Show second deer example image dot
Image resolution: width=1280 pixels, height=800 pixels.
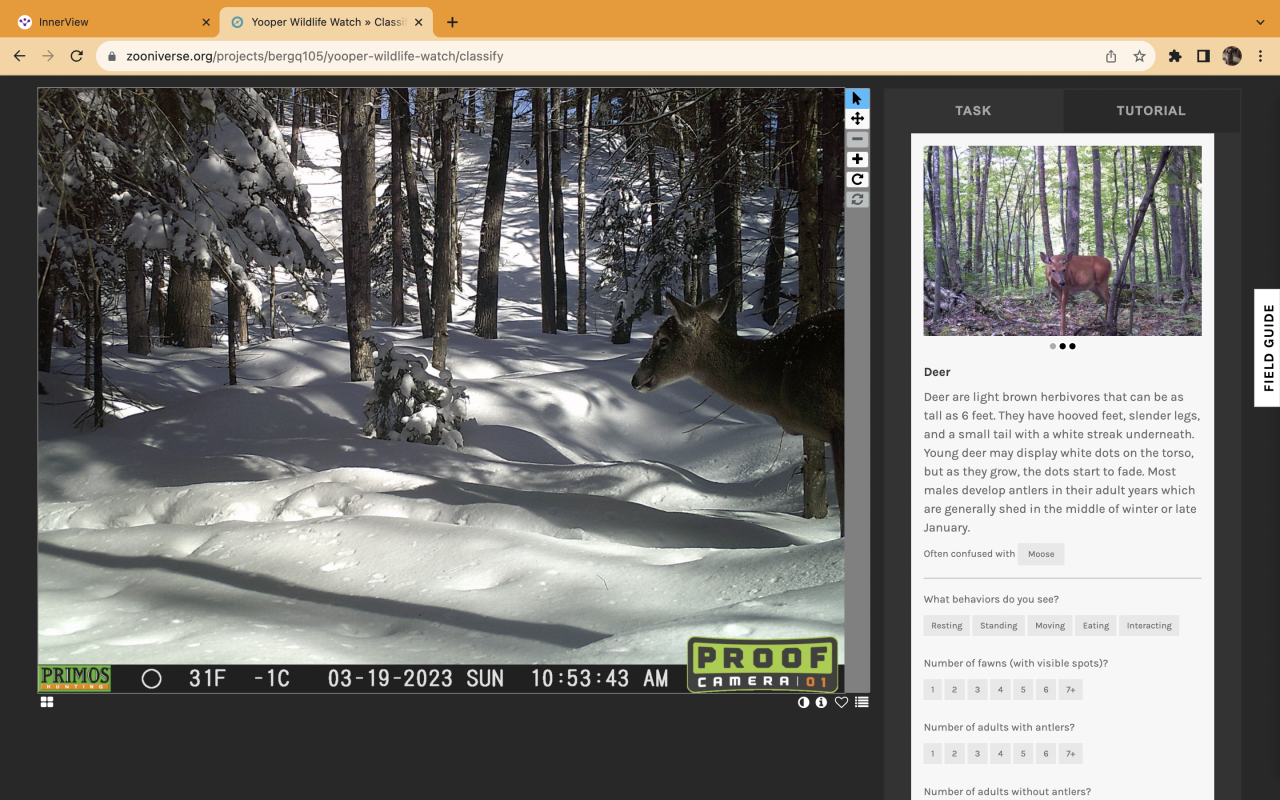1063,346
